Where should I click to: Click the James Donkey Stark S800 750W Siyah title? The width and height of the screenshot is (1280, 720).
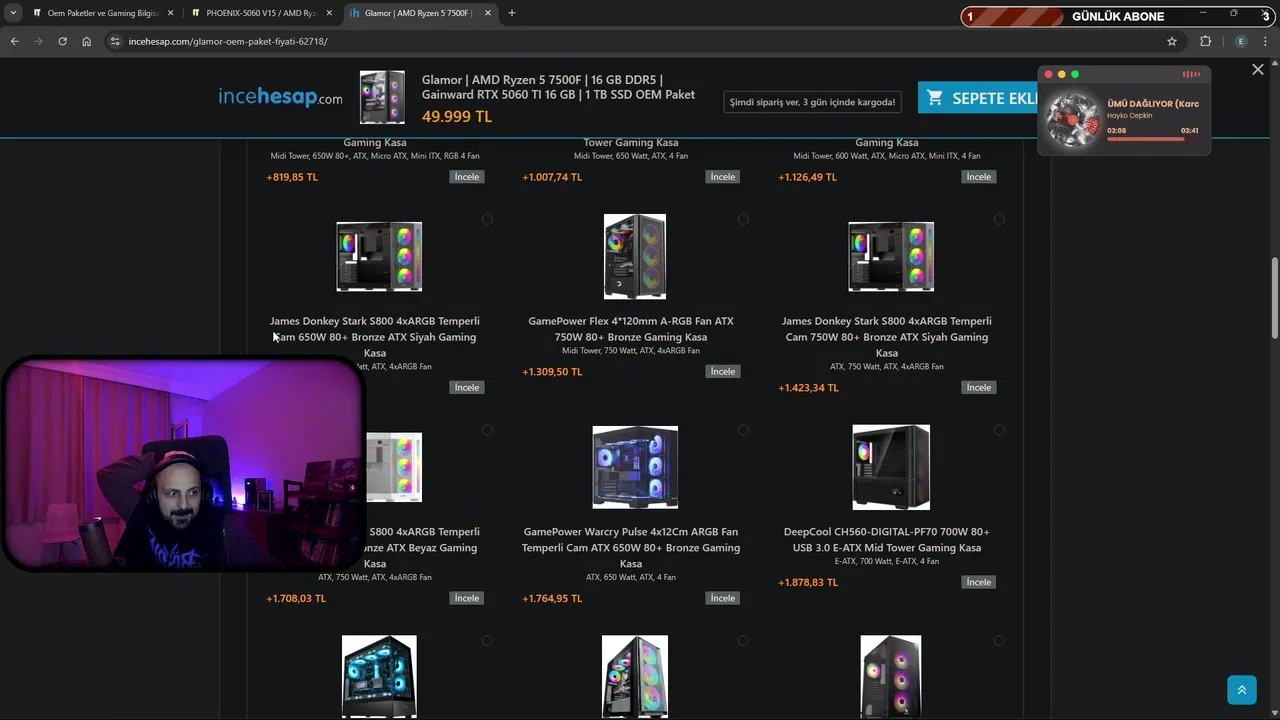click(x=887, y=337)
